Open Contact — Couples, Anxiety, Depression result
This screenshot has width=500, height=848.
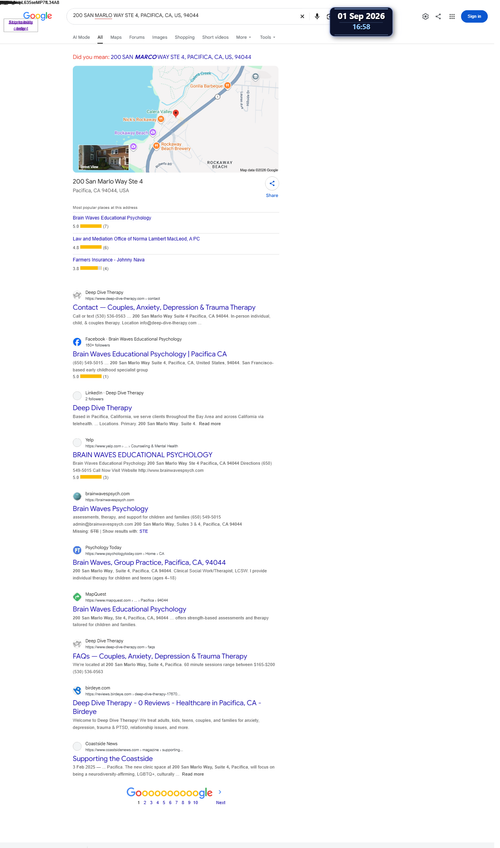[x=164, y=307]
